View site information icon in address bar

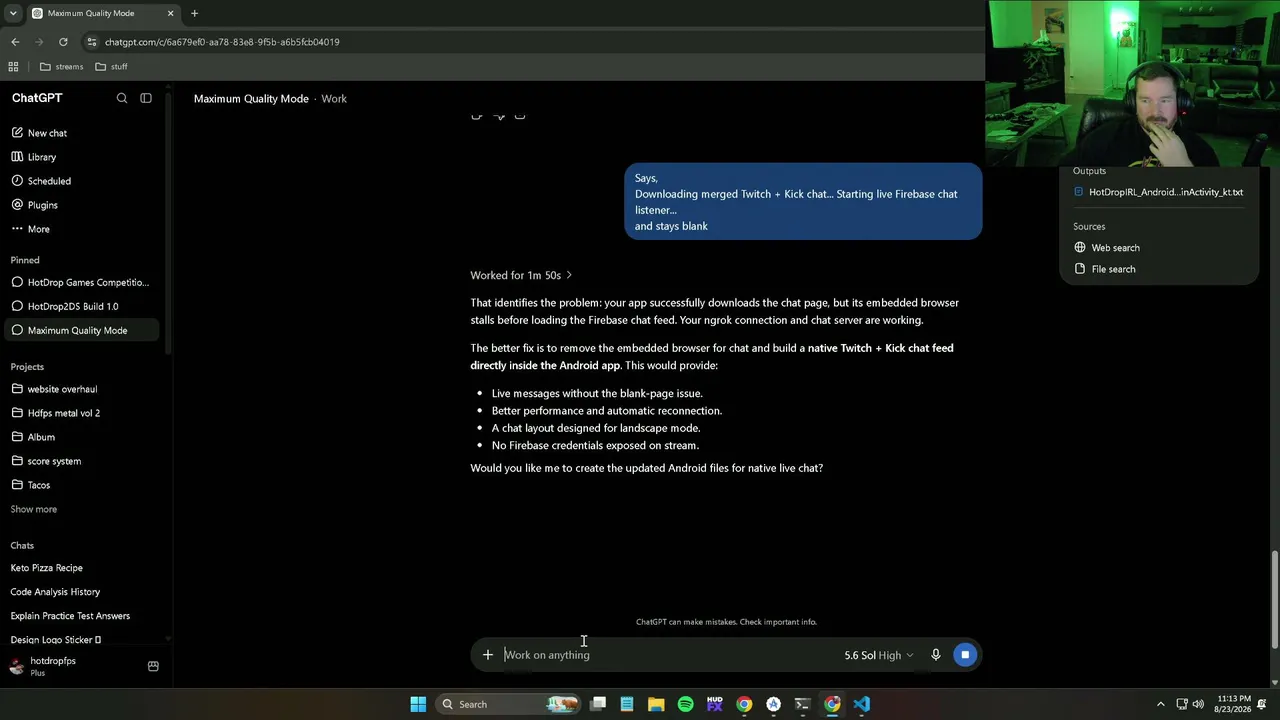(x=92, y=42)
